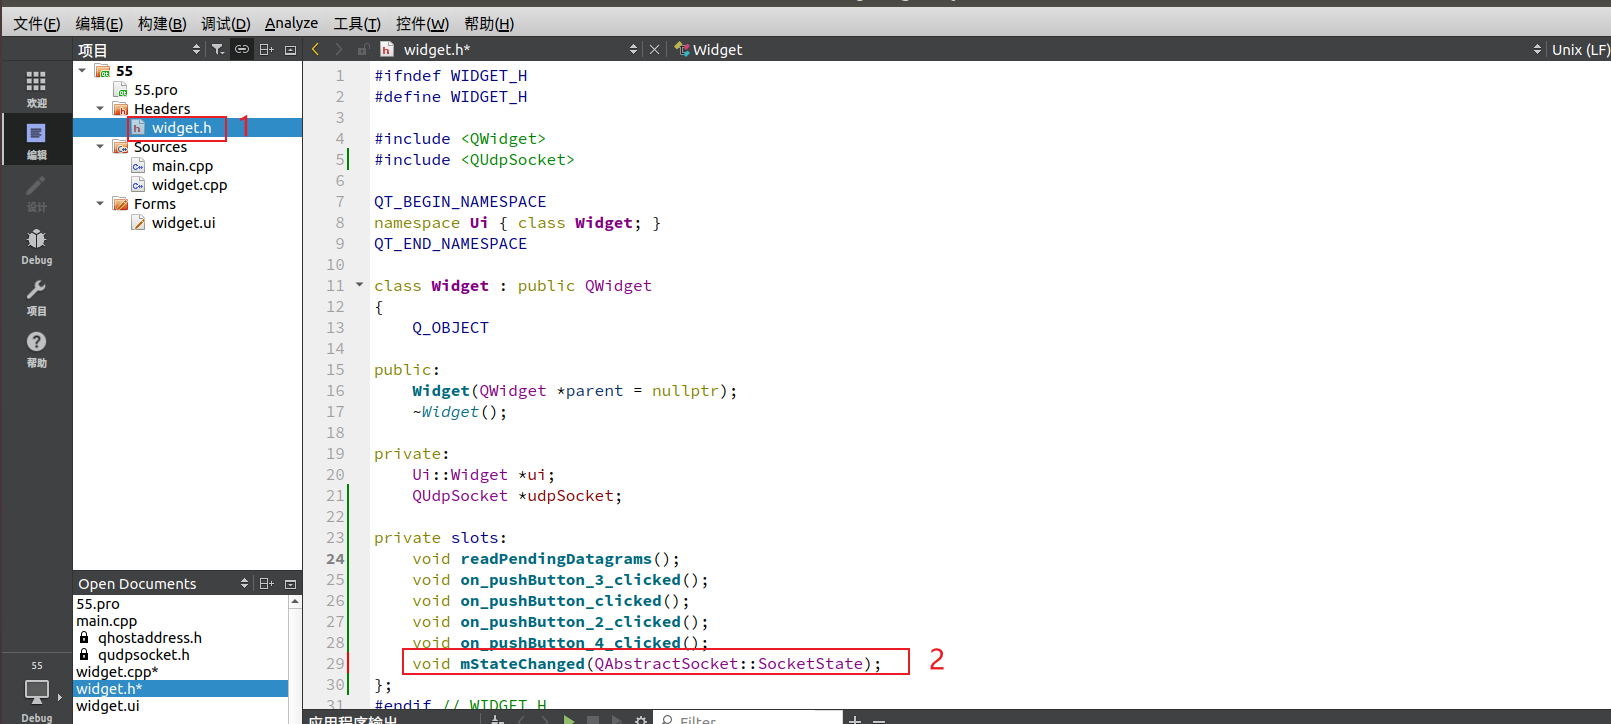This screenshot has width=1611, height=724.
Task: Toggle the file write-lock icon
Action: (x=363, y=49)
